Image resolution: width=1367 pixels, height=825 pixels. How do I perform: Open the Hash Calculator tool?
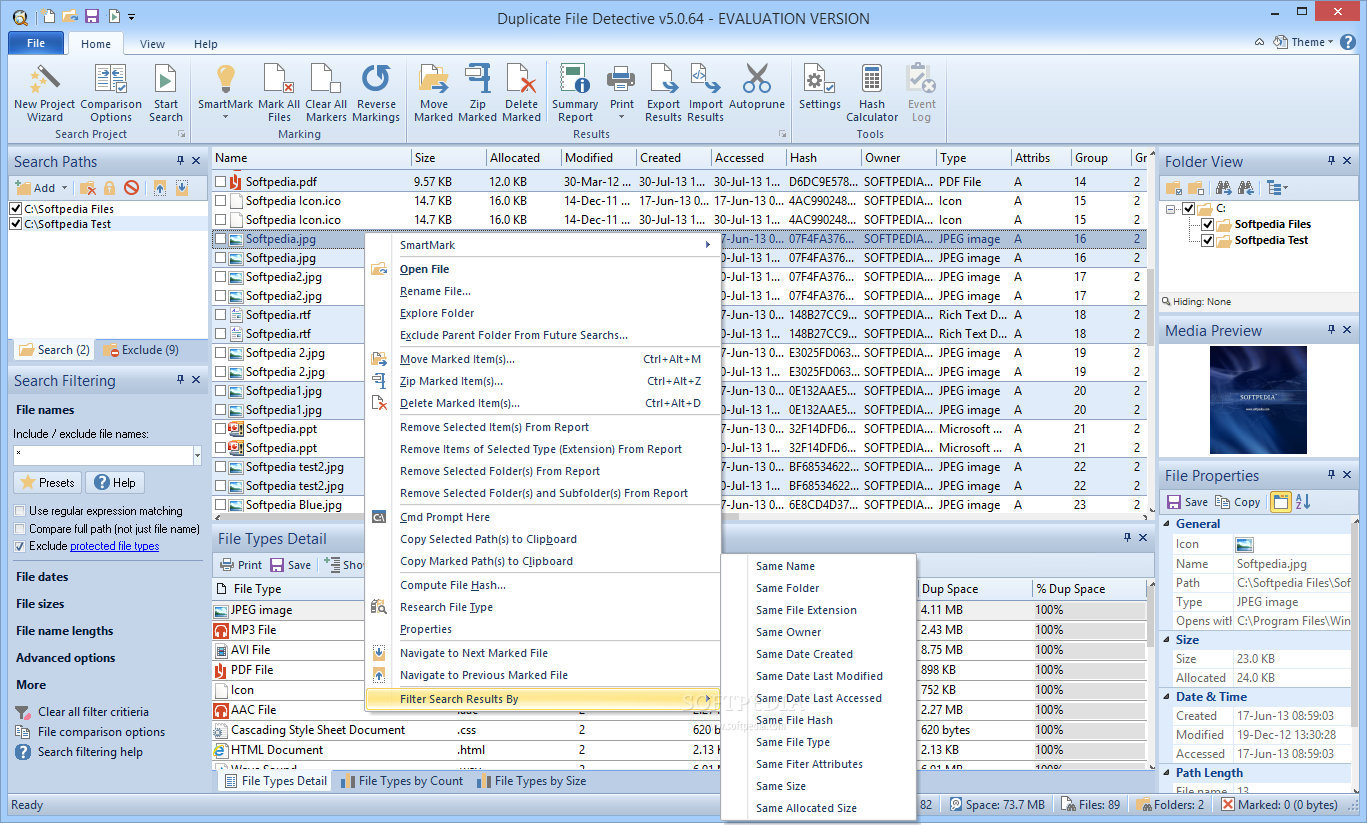(872, 93)
